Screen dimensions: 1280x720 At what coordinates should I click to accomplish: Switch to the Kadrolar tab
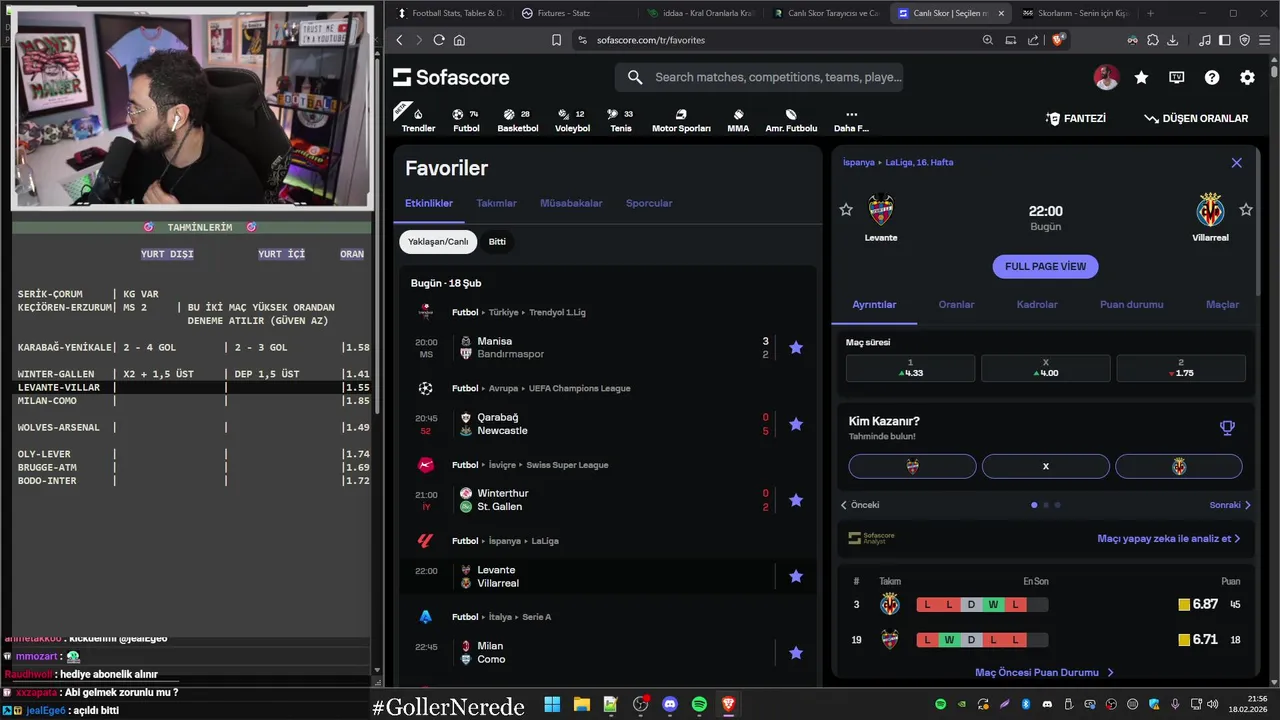point(1037,305)
